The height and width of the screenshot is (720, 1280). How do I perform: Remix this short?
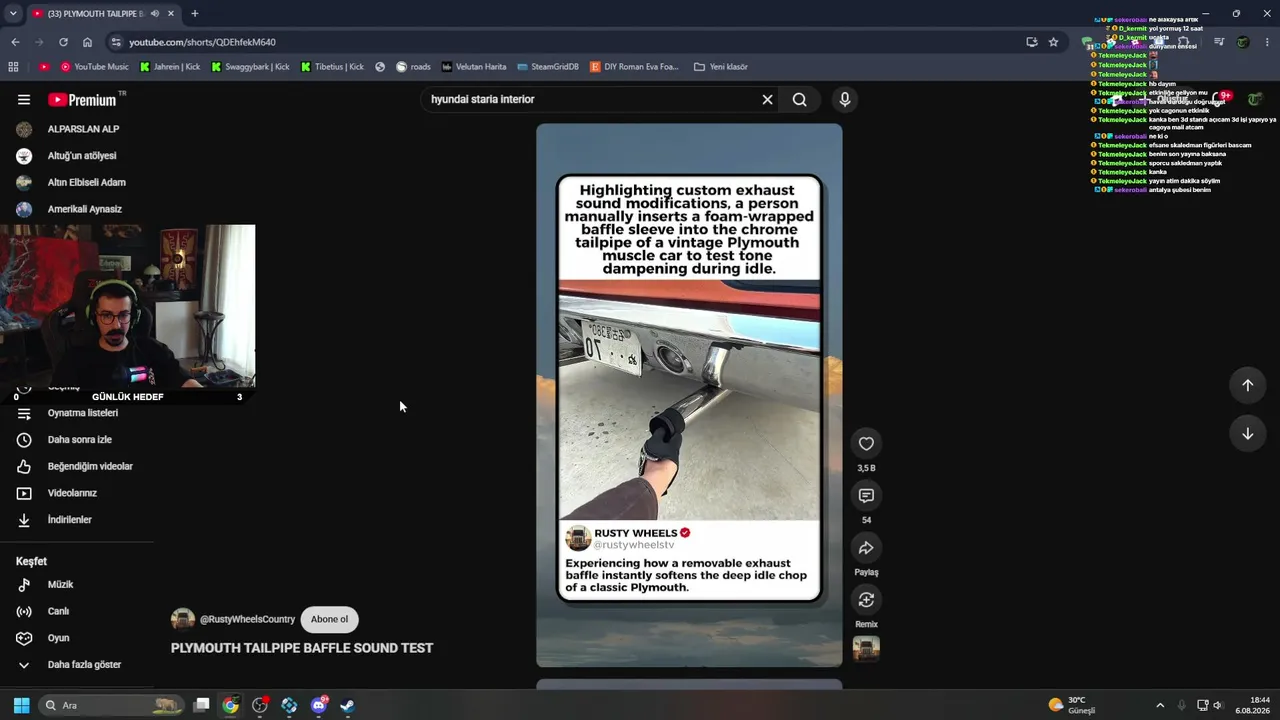[x=866, y=600]
